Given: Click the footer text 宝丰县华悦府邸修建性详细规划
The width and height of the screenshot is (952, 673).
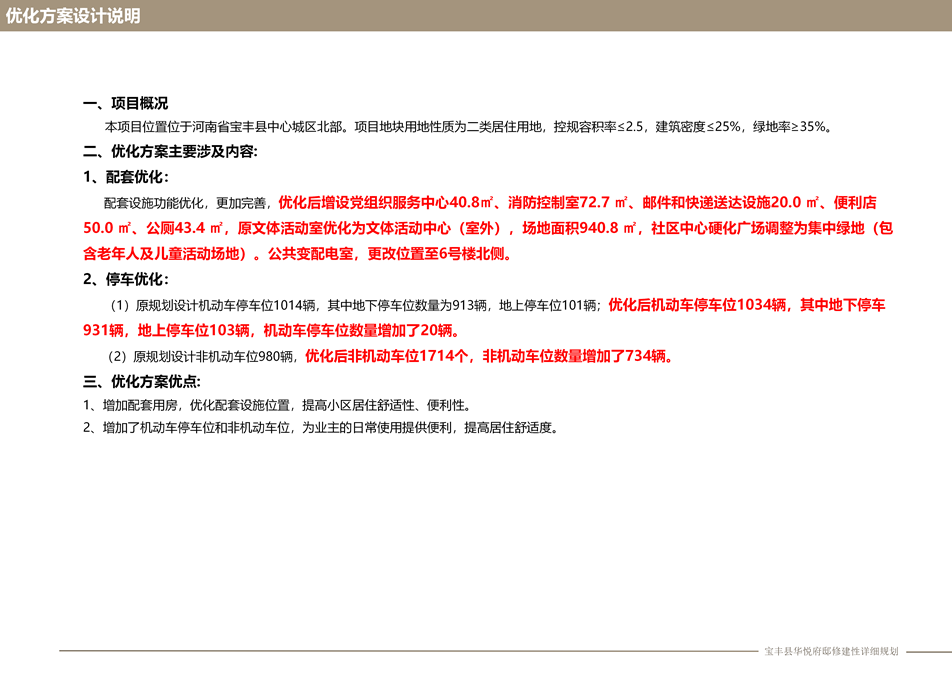Looking at the screenshot, I should tap(831, 651).
